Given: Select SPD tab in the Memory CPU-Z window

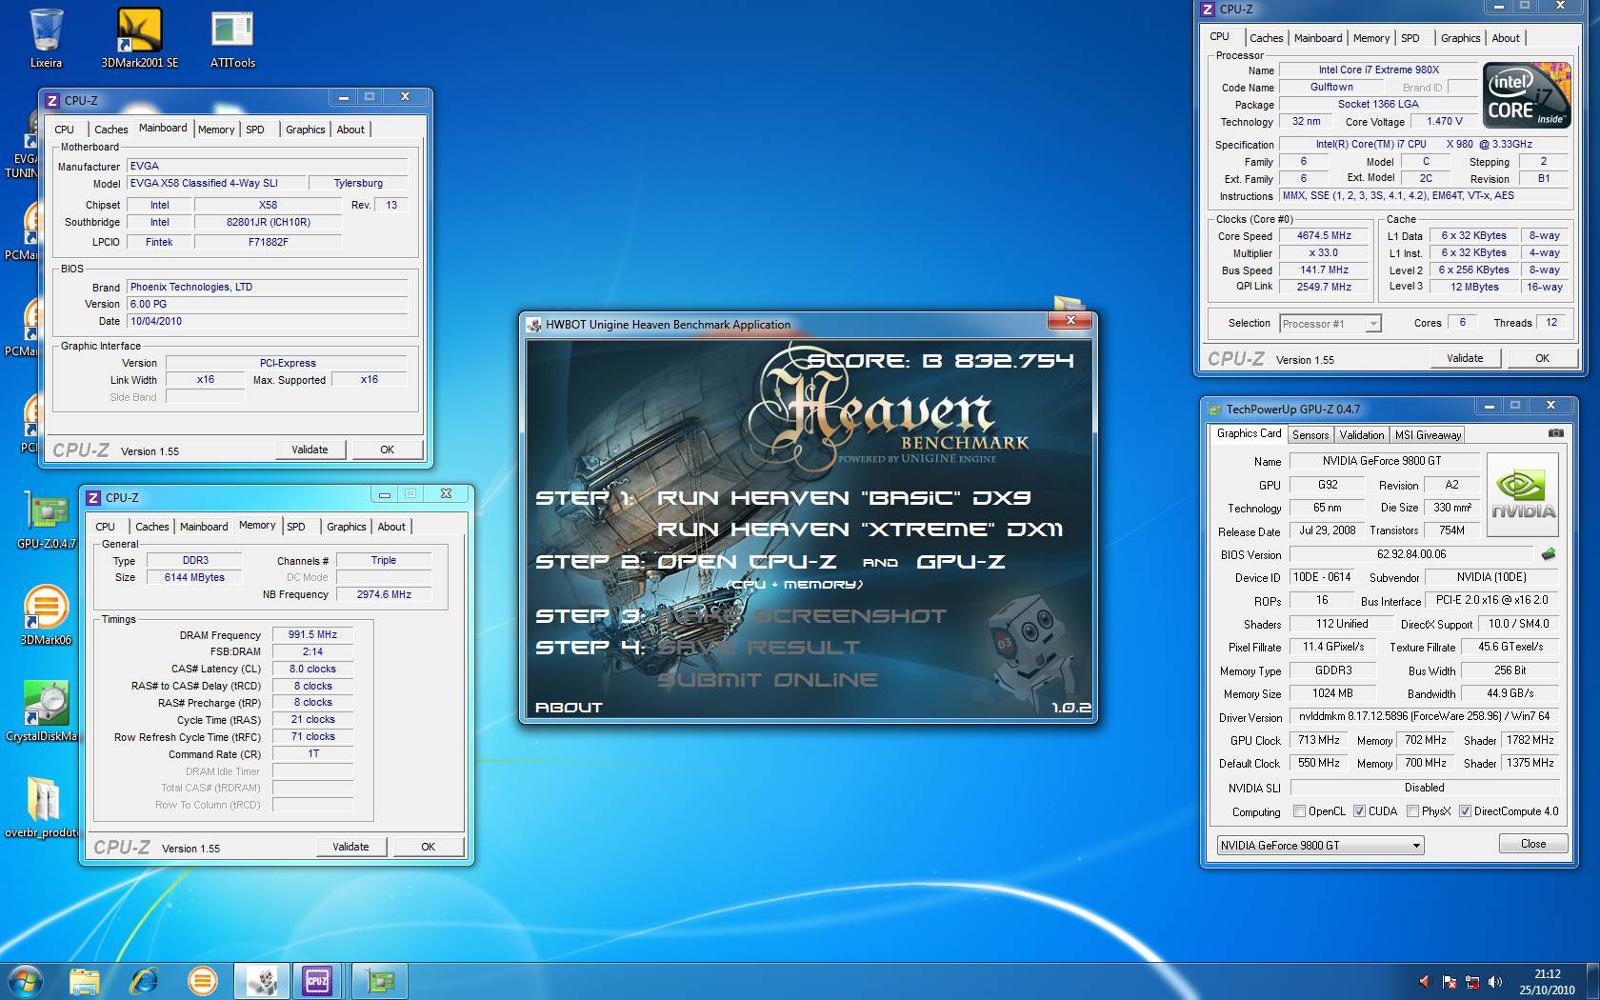Looking at the screenshot, I should tap(296, 527).
